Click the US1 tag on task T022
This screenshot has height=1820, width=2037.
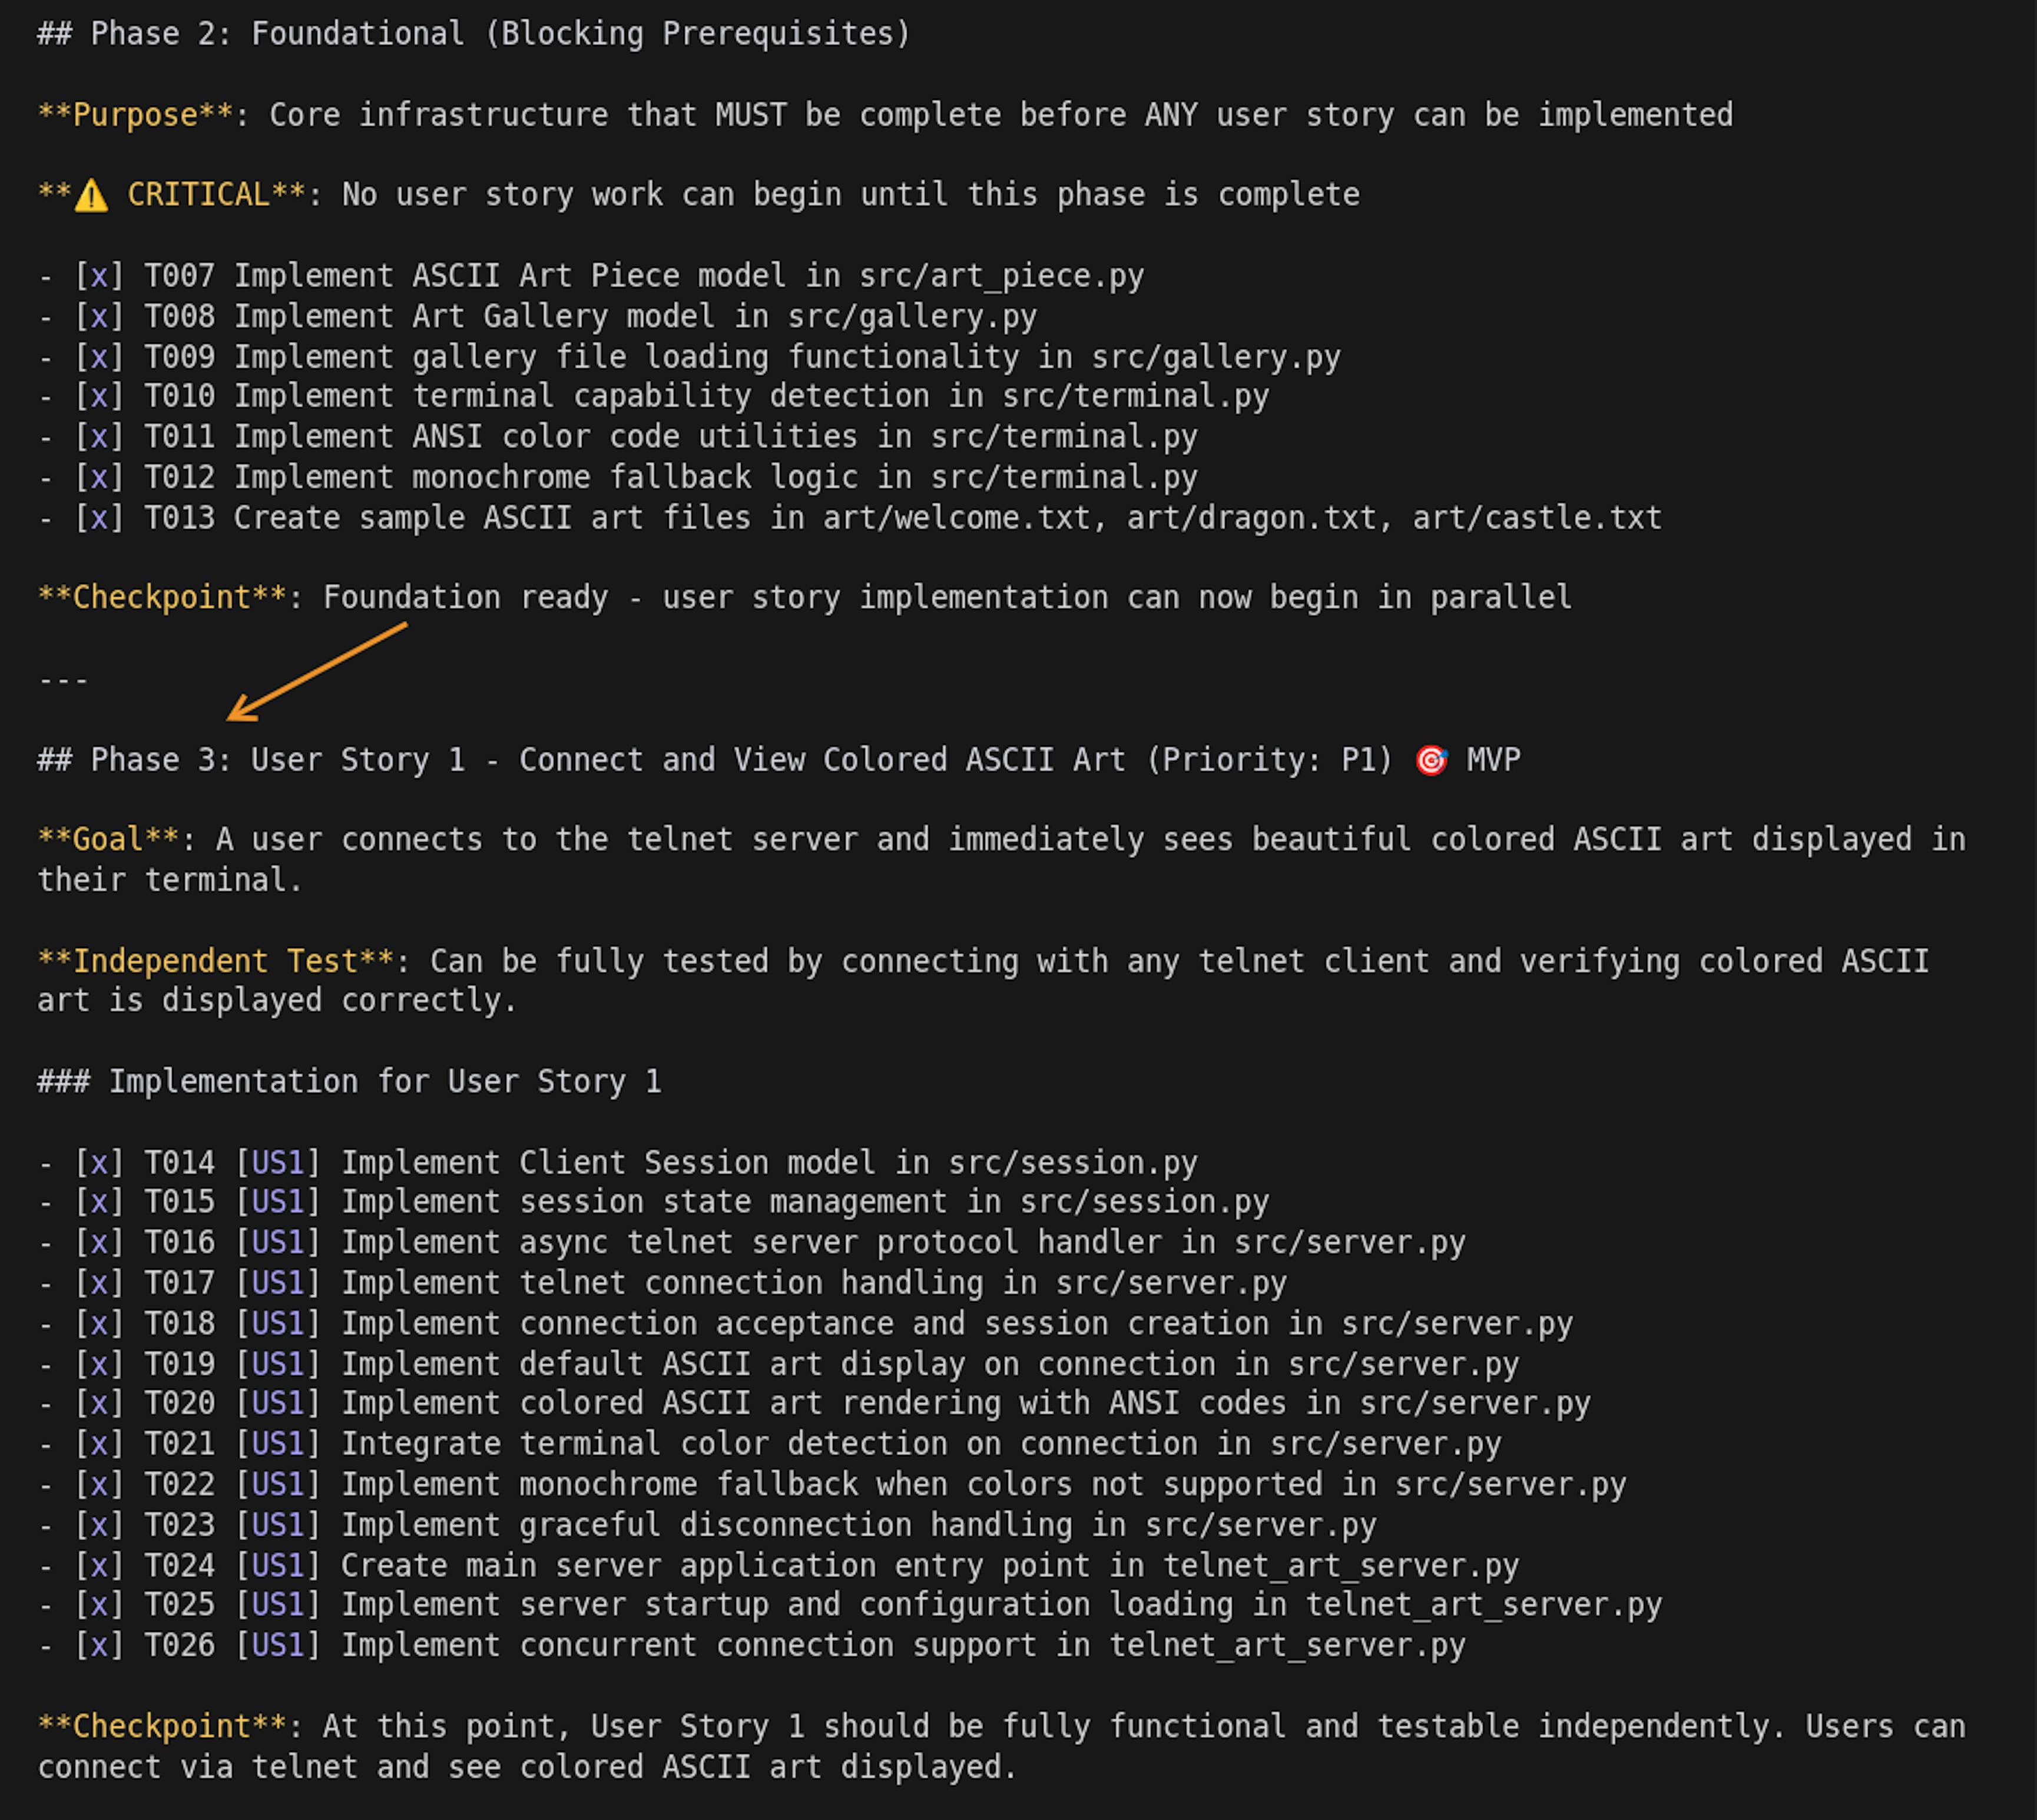(x=277, y=1484)
